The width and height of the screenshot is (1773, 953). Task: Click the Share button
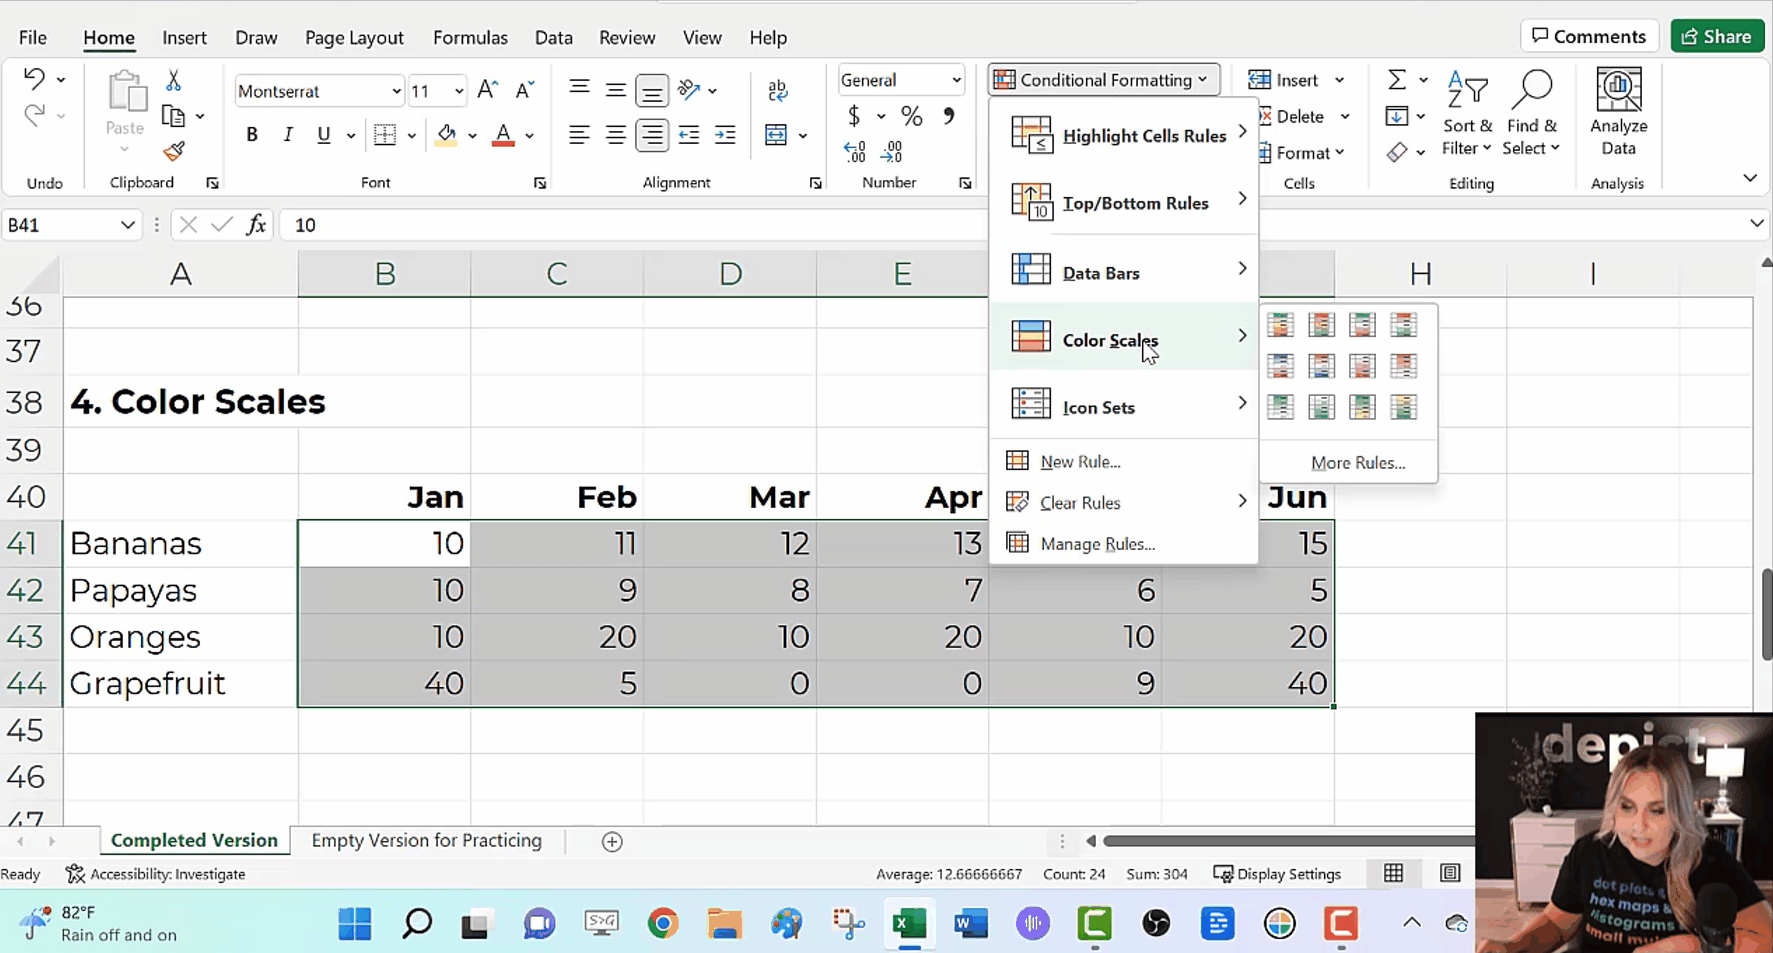pos(1717,36)
